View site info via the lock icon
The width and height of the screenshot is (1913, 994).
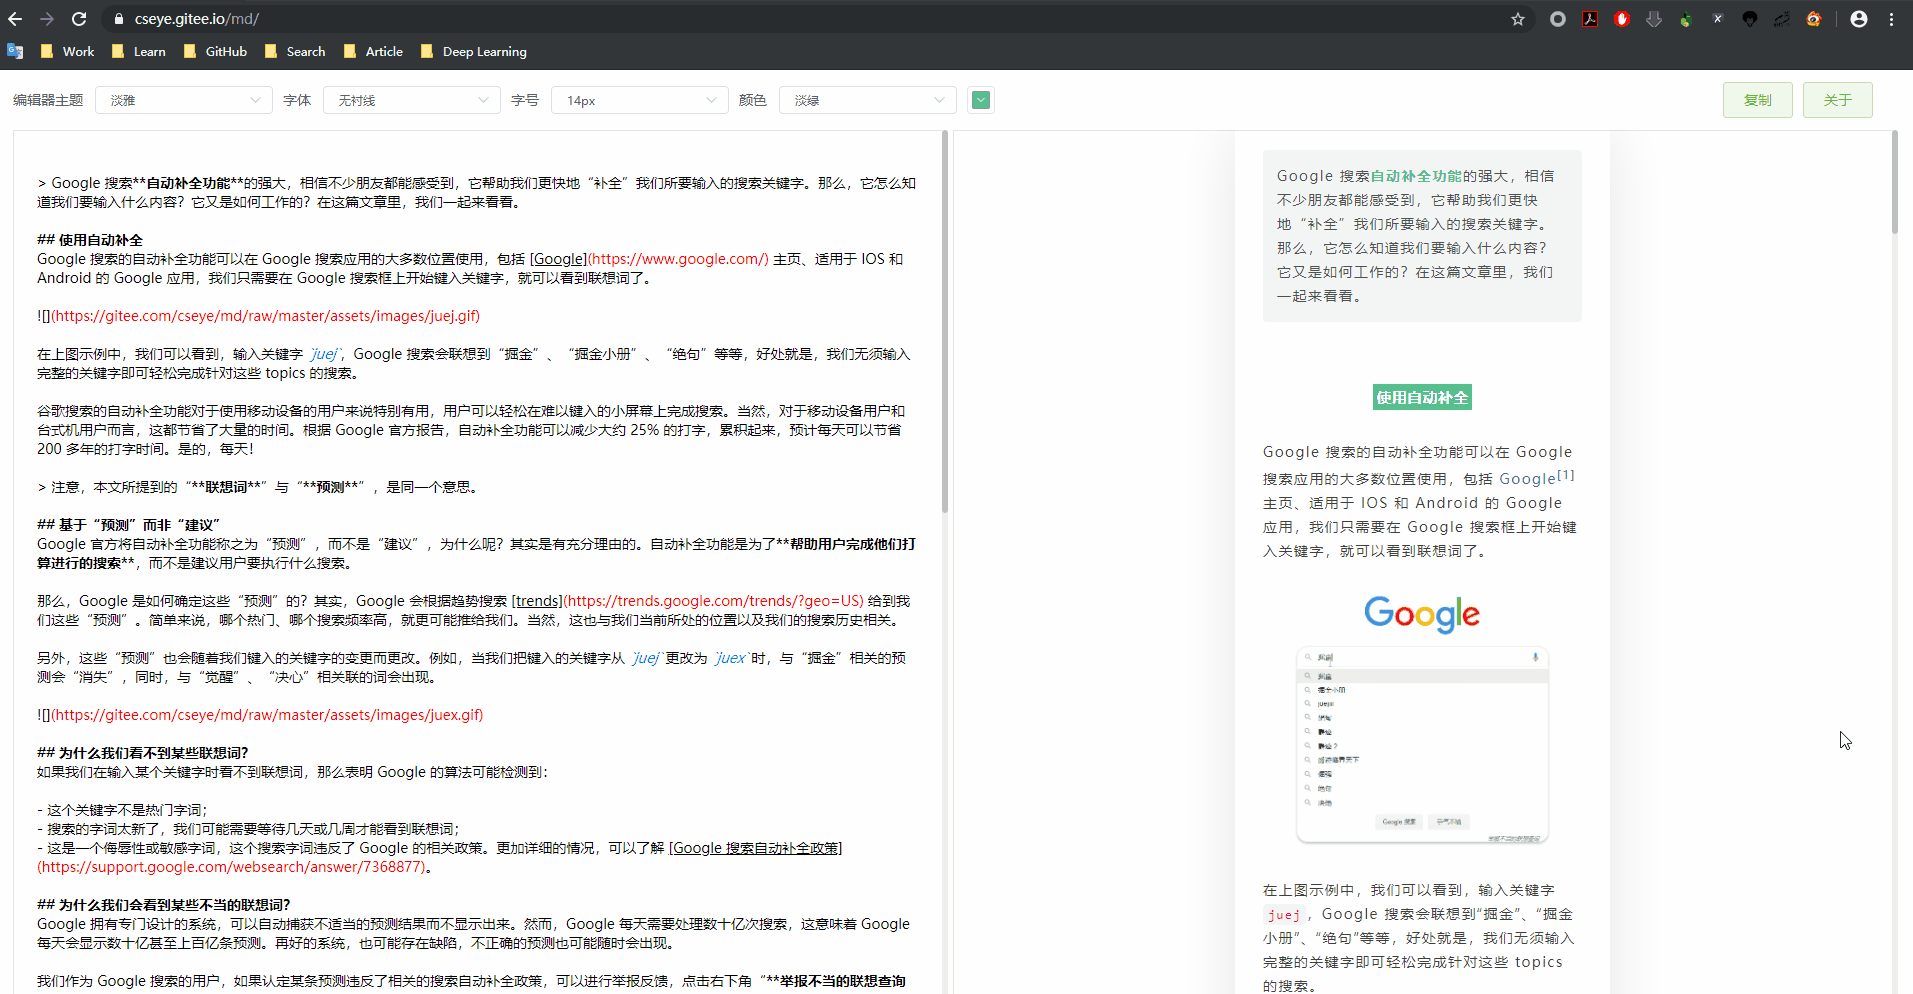(x=119, y=19)
